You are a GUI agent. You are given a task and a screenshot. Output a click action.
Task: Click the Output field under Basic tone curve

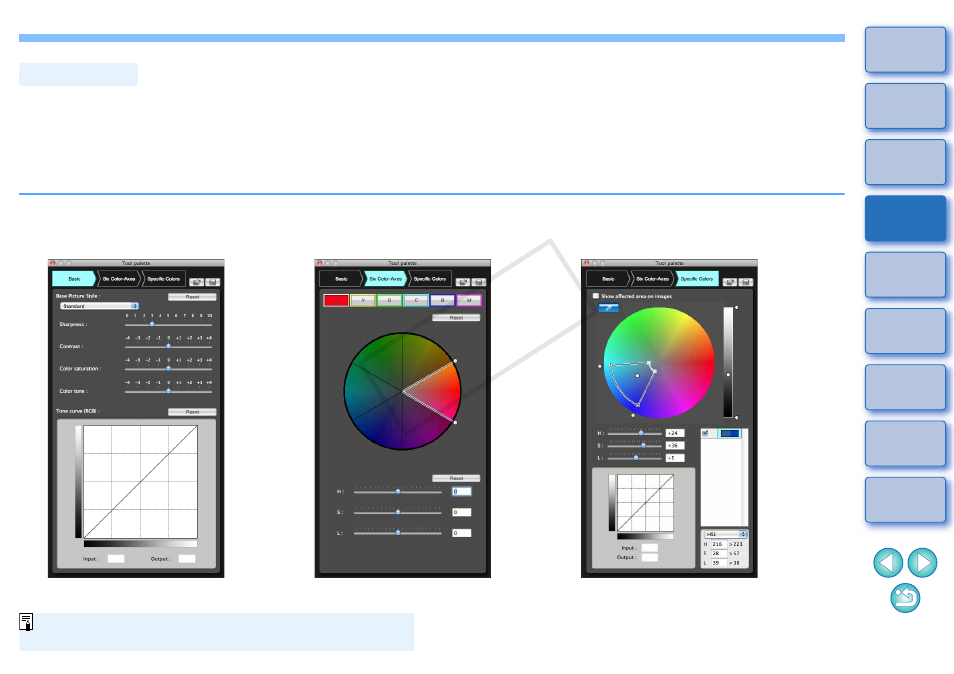coord(187,558)
